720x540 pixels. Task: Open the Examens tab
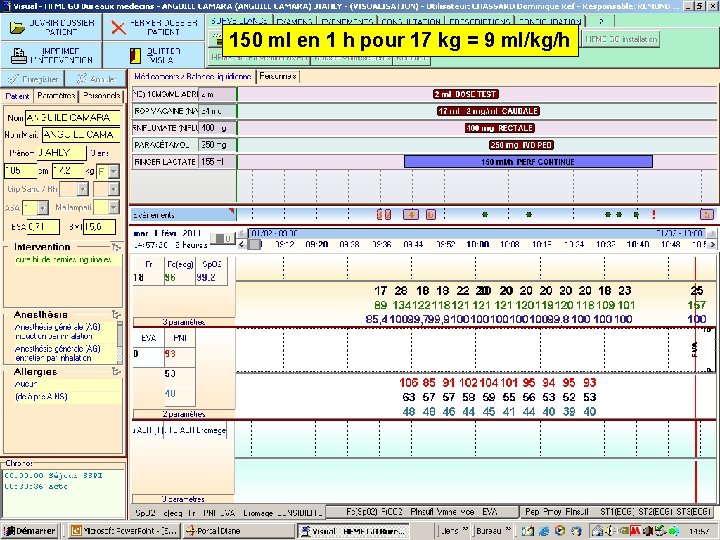click(x=295, y=21)
